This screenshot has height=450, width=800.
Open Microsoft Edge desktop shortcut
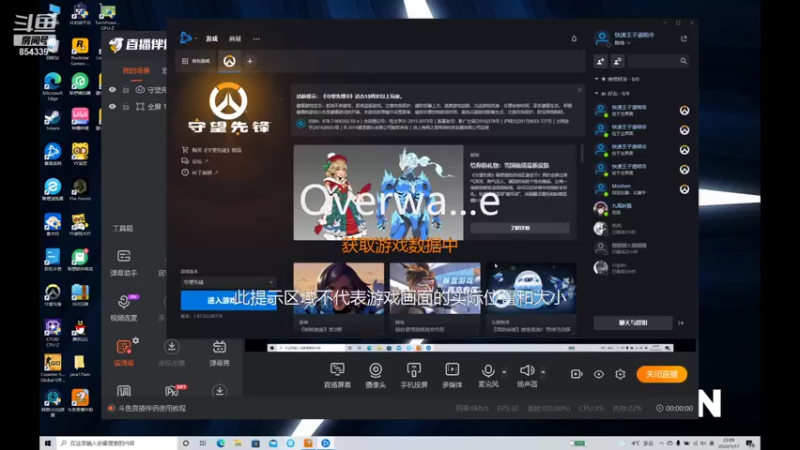(53, 86)
